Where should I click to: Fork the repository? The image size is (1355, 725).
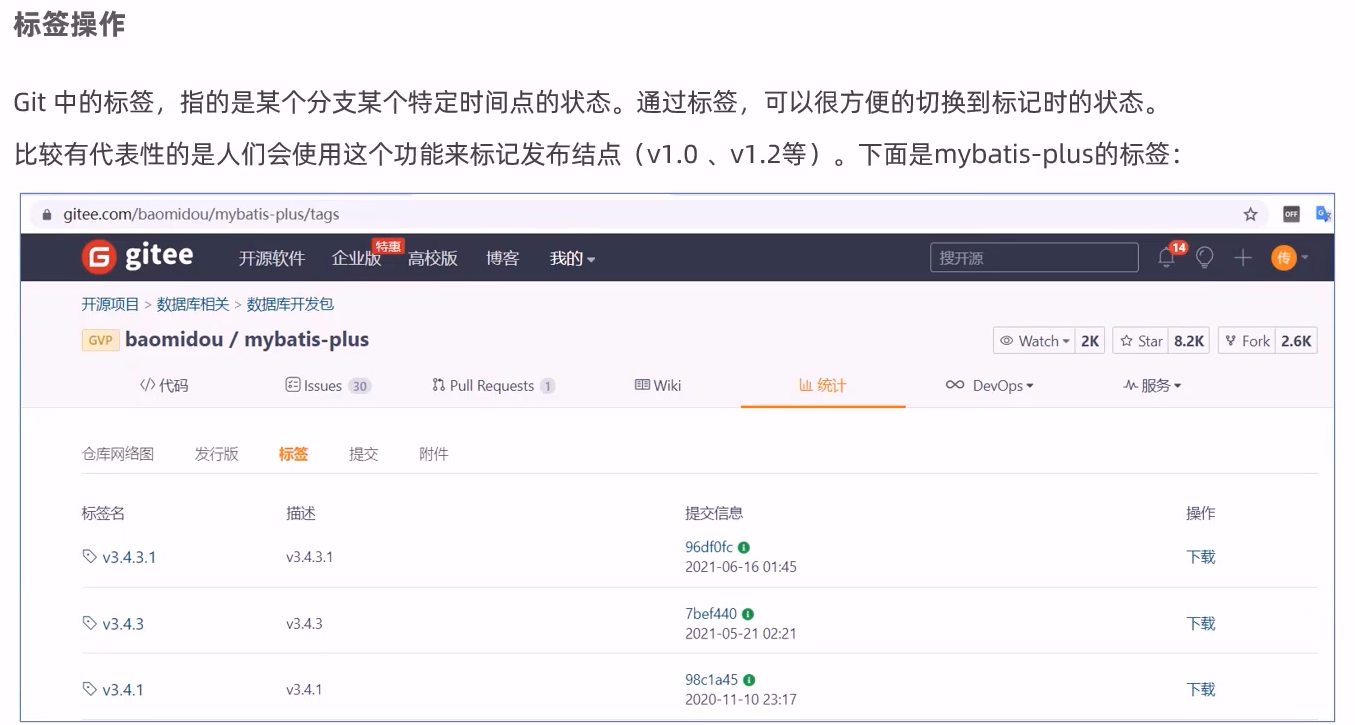(1246, 341)
